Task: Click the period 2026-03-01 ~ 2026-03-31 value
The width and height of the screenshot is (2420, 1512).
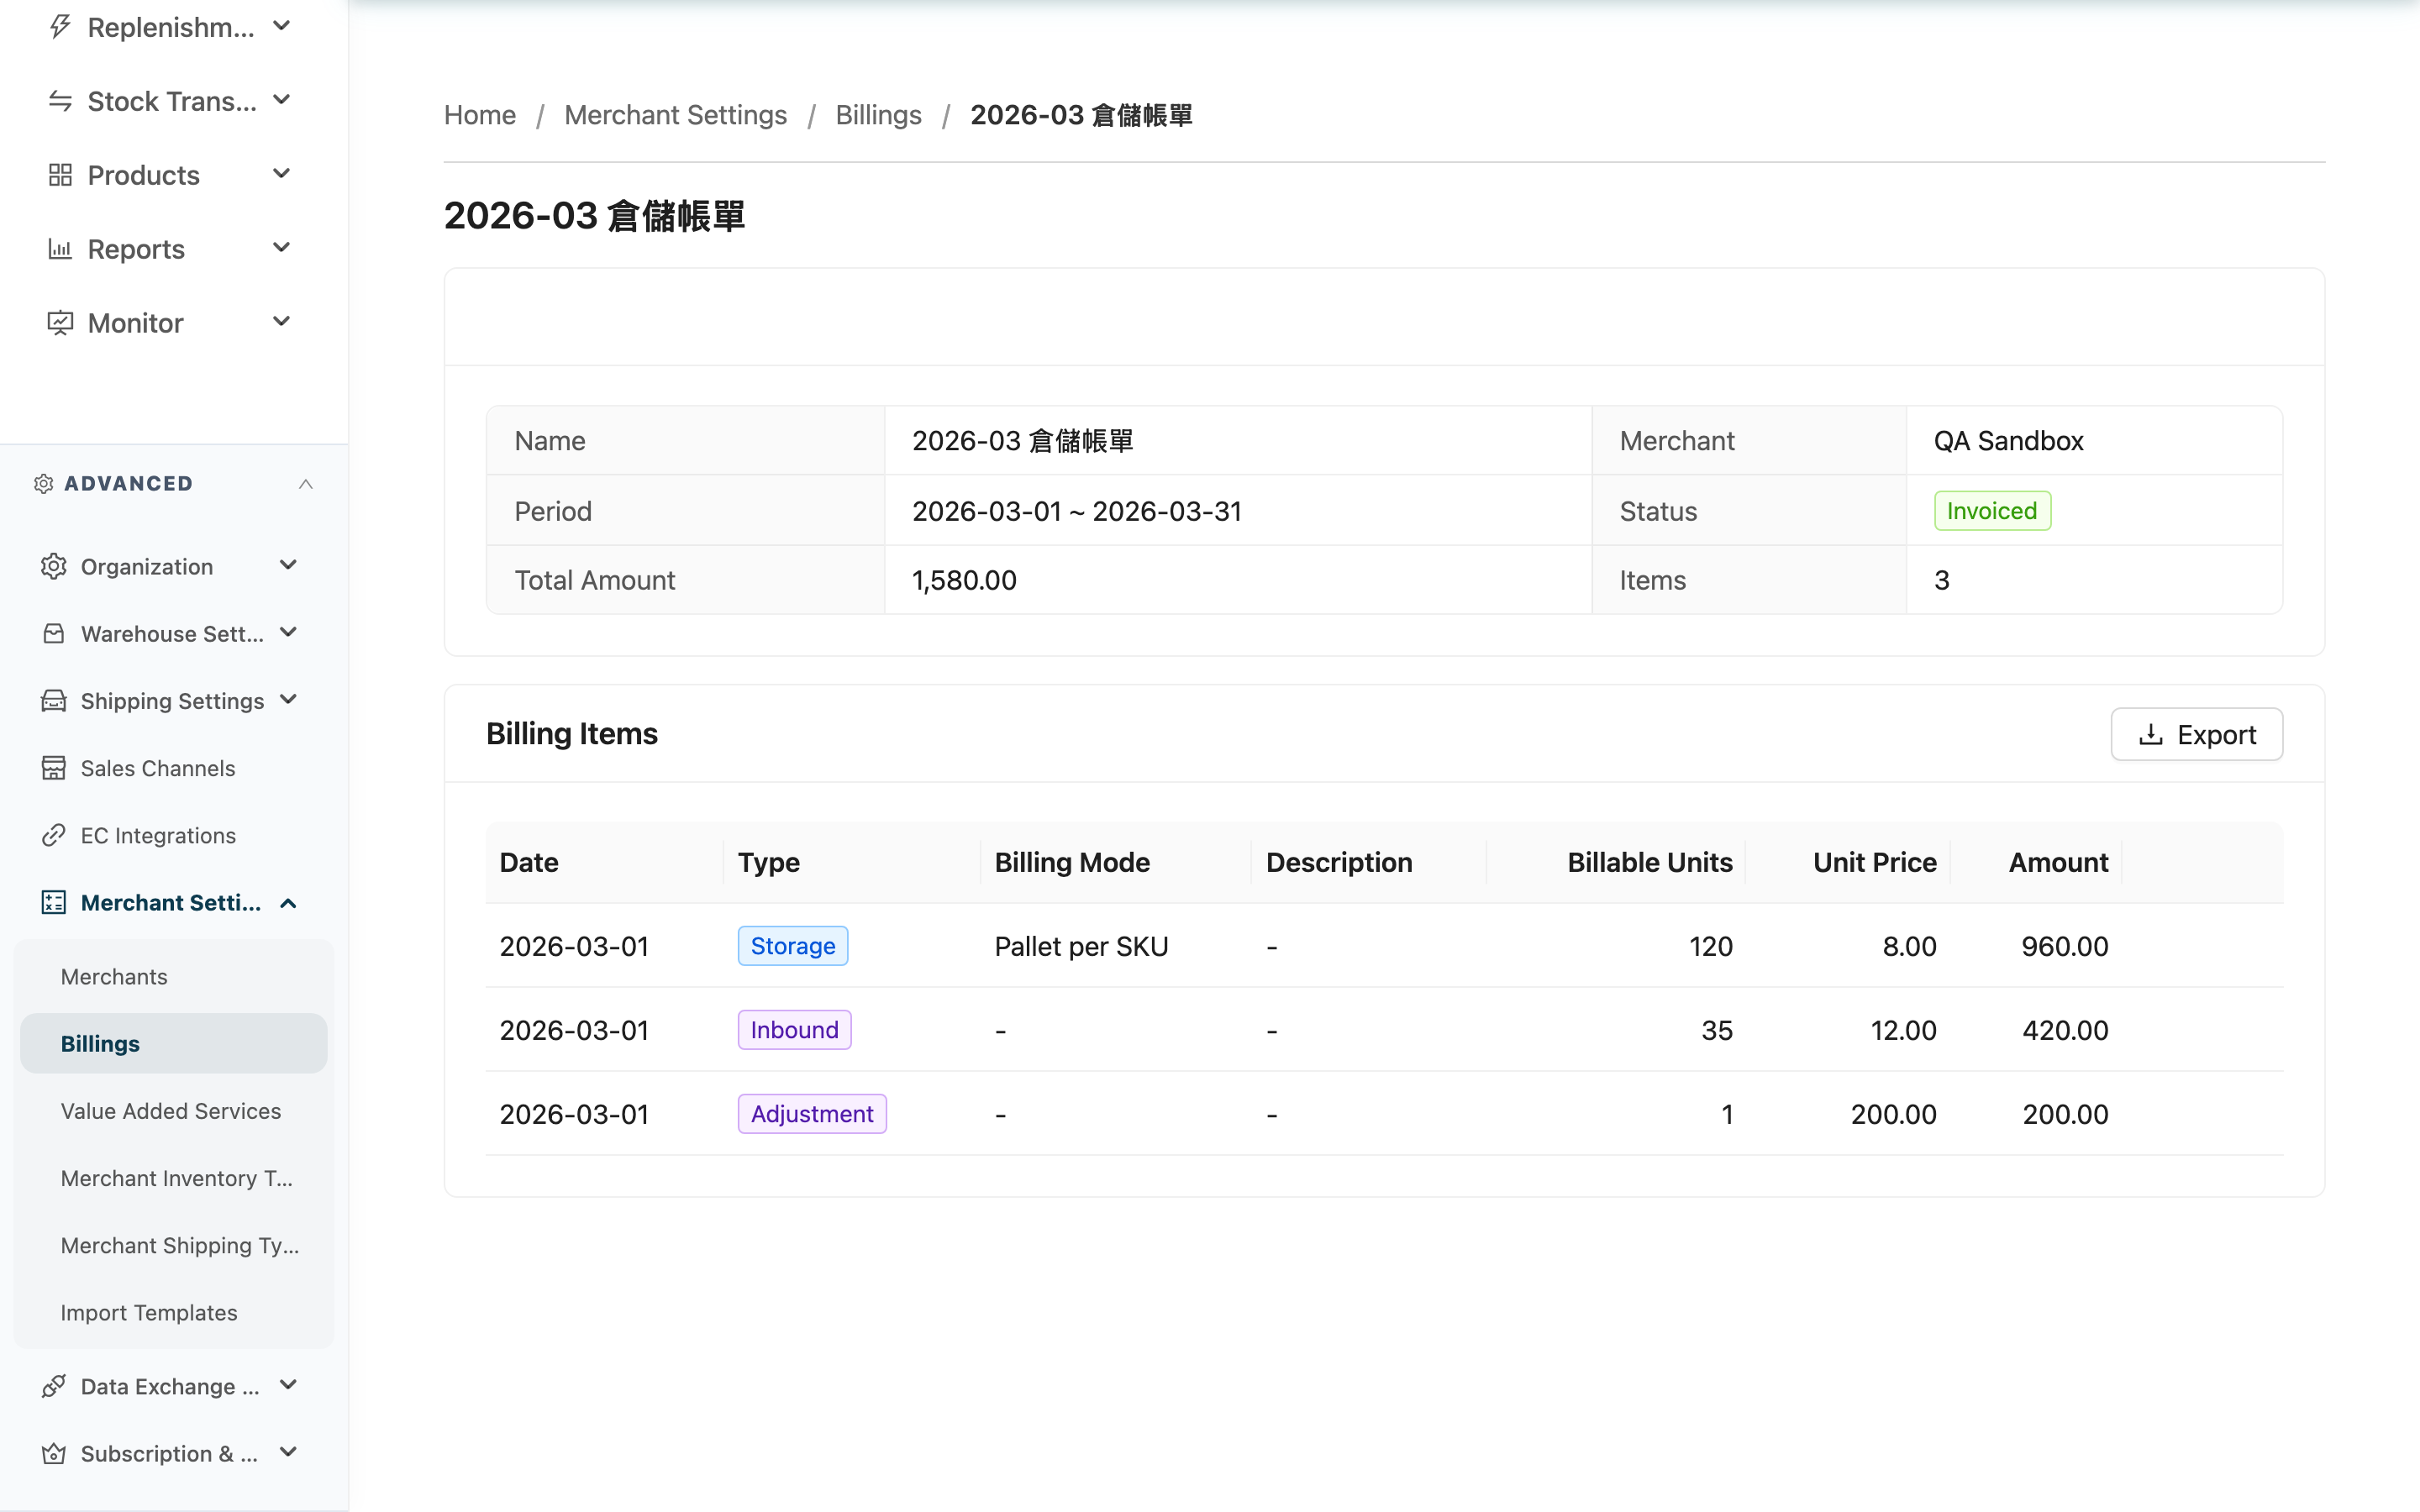Action: [x=1077, y=511]
